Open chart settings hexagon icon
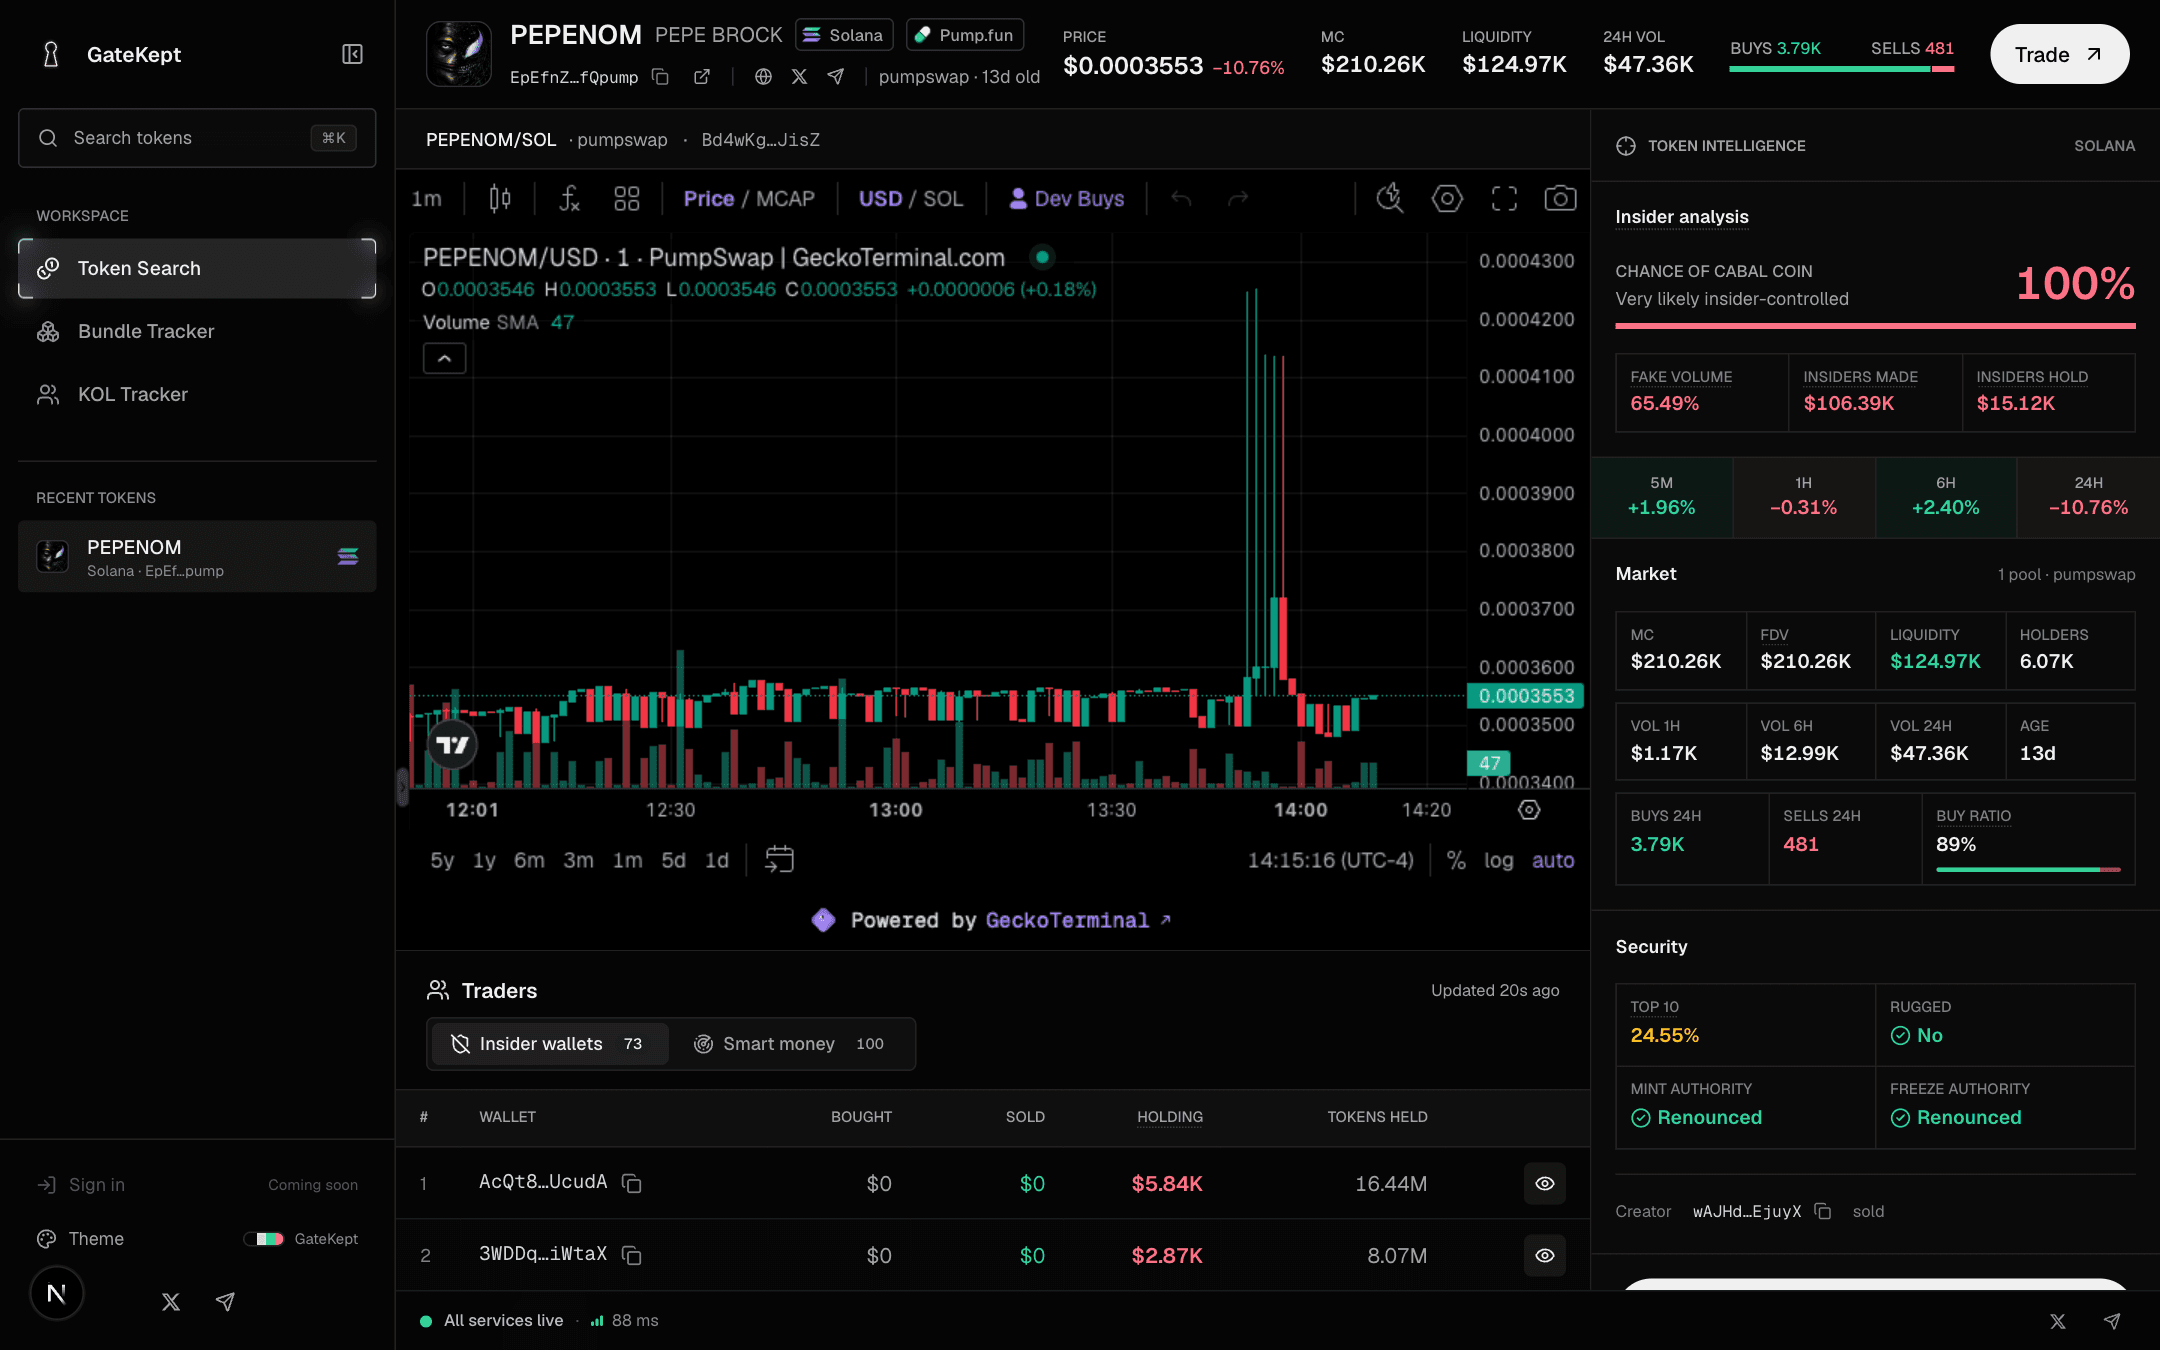 [x=1447, y=199]
